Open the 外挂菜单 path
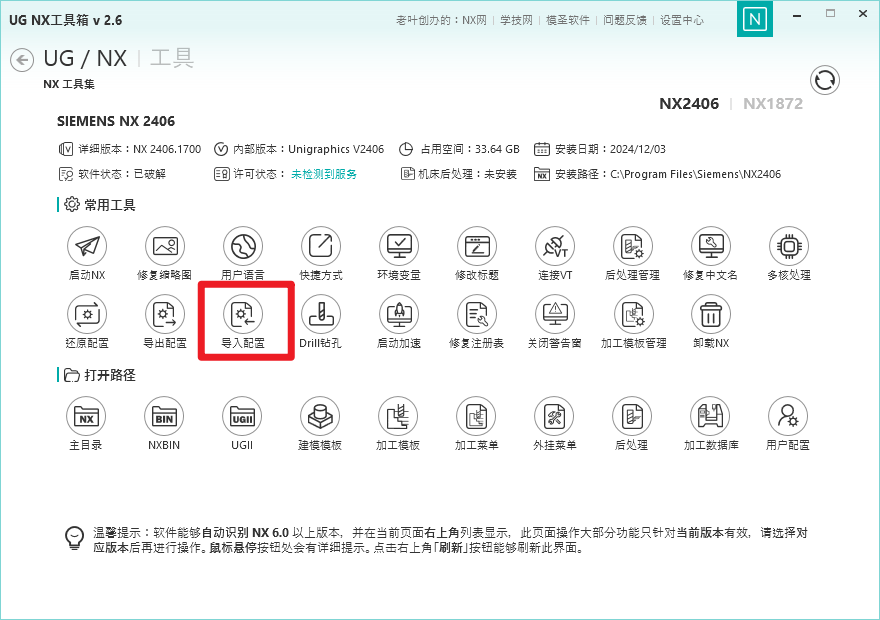 (x=554, y=416)
